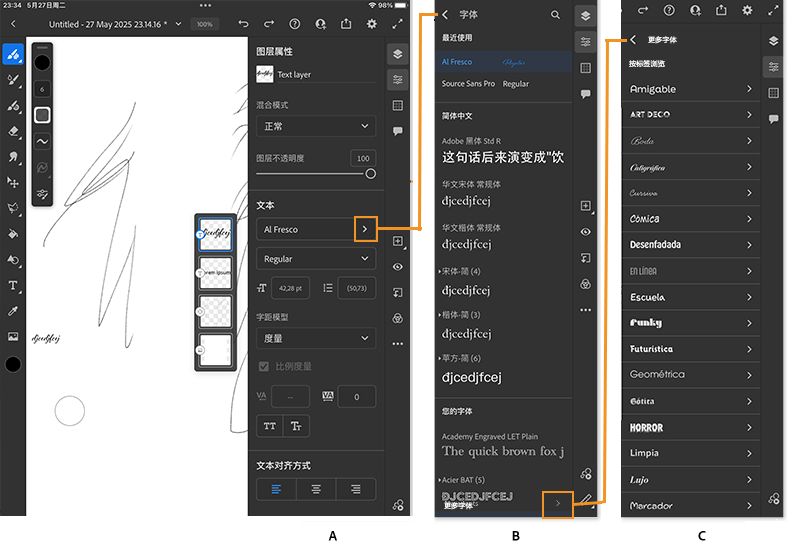Activate the text T tool
Image resolution: width=800 pixels, height=556 pixels.
(x=13, y=285)
